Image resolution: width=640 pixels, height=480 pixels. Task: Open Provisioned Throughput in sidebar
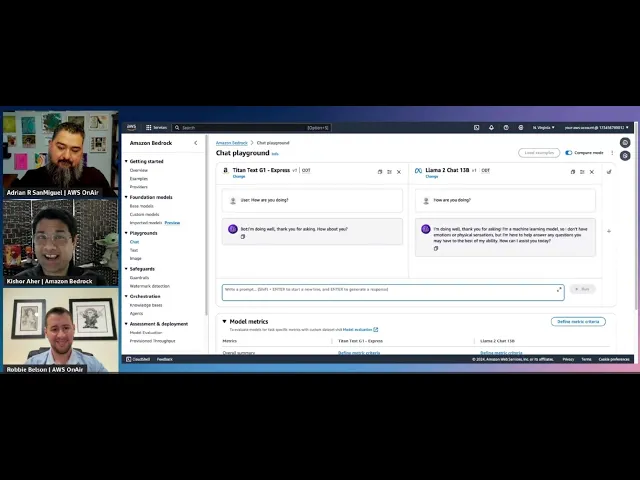pos(153,341)
